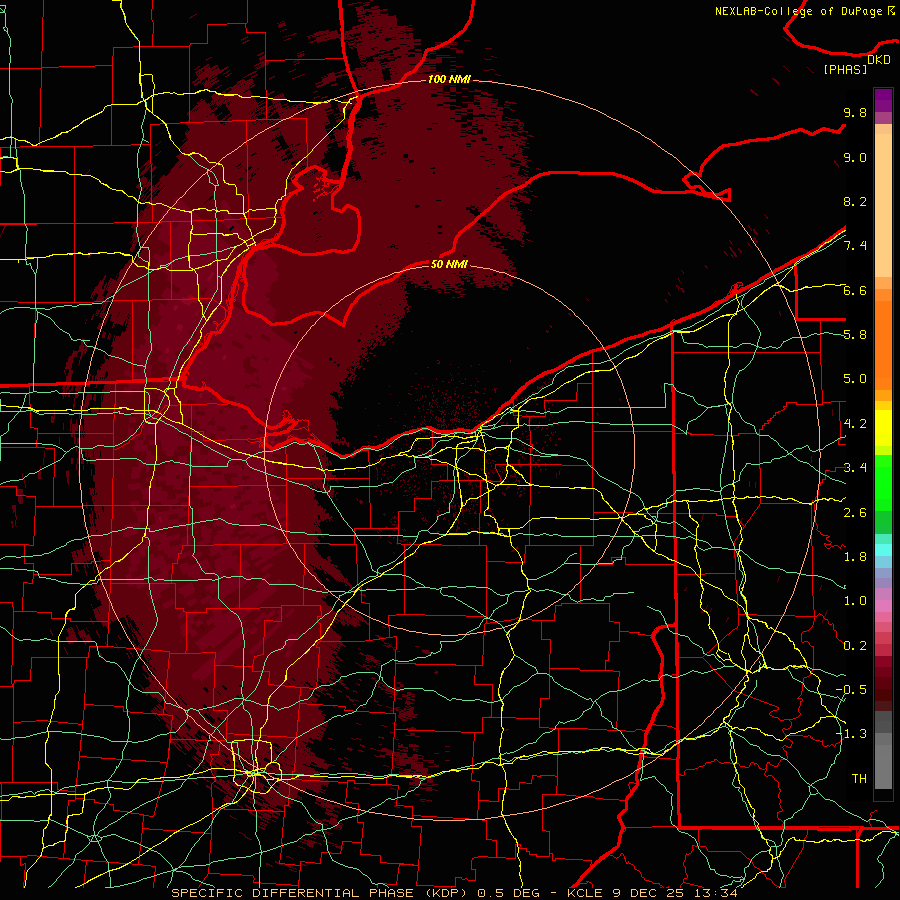
Task: Pick the bright yellow swatch on the scale
Action: [x=883, y=428]
